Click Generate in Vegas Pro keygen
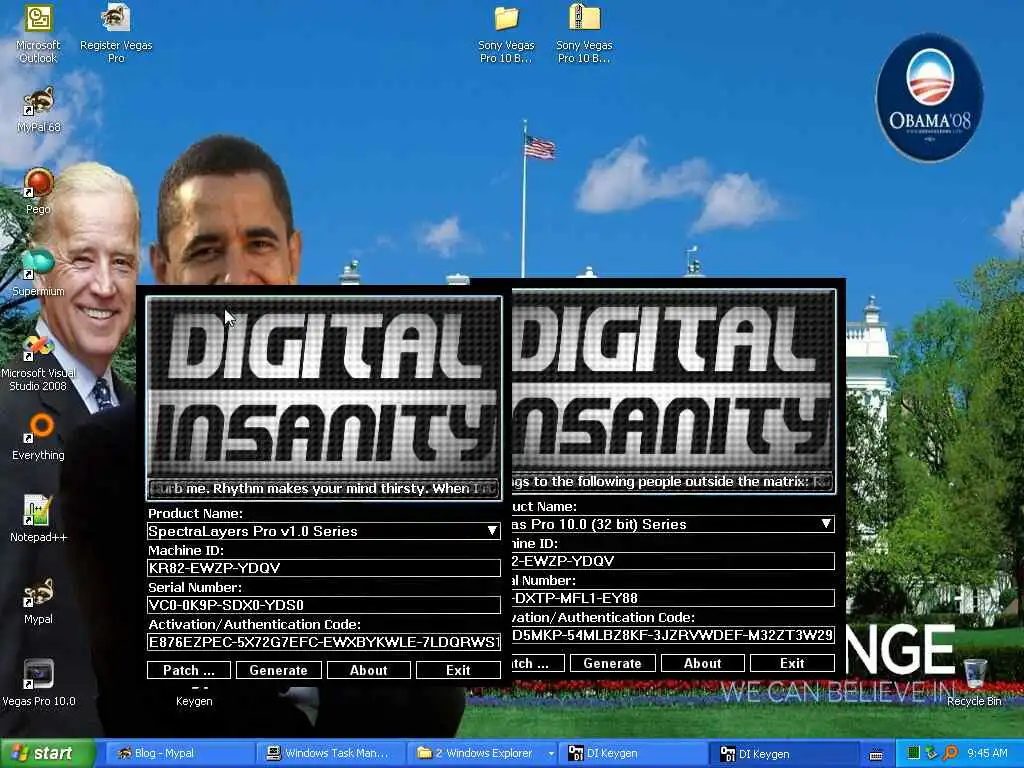Screen dimensions: 1024x768 [613, 663]
